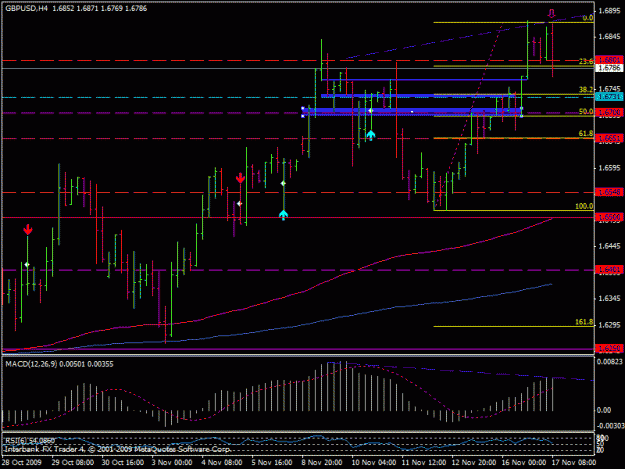Click the 10 Nov 04:00 time label
Viewport: 625px width, 469px height.
coord(374,463)
